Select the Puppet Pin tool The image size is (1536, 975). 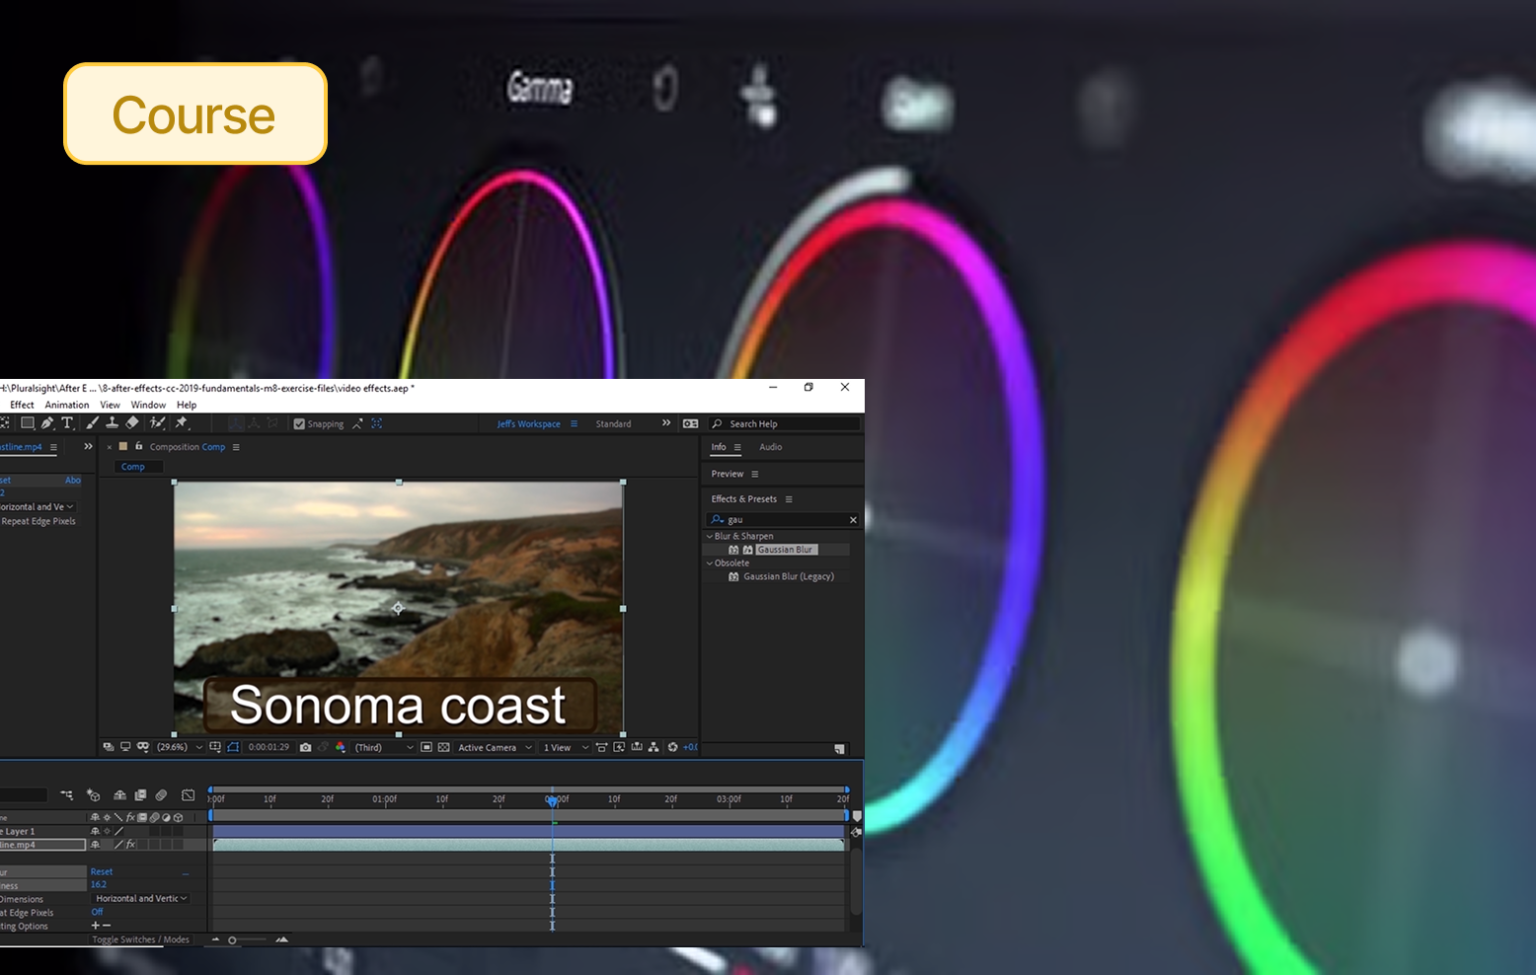181,424
